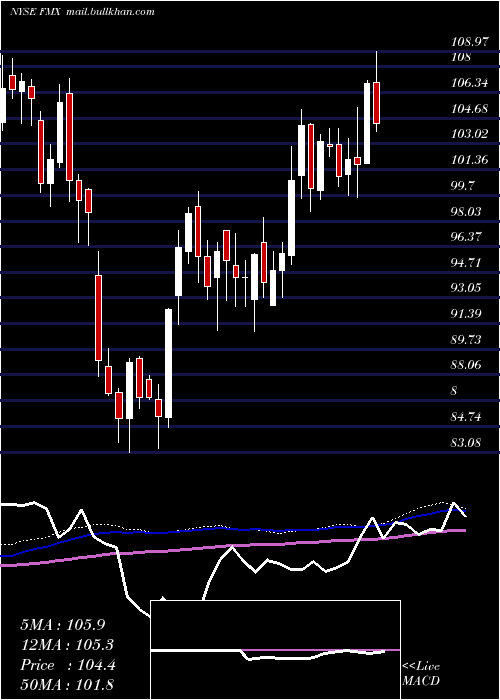The height and width of the screenshot is (700, 500).
Task: Click the mail.bullkhan.com watermark text
Action: click(110, 12)
